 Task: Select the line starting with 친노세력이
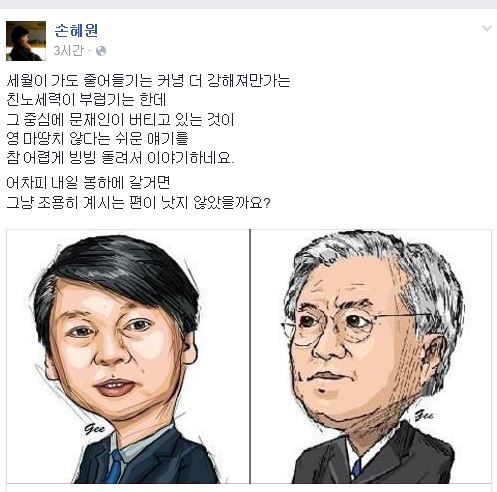(86, 100)
